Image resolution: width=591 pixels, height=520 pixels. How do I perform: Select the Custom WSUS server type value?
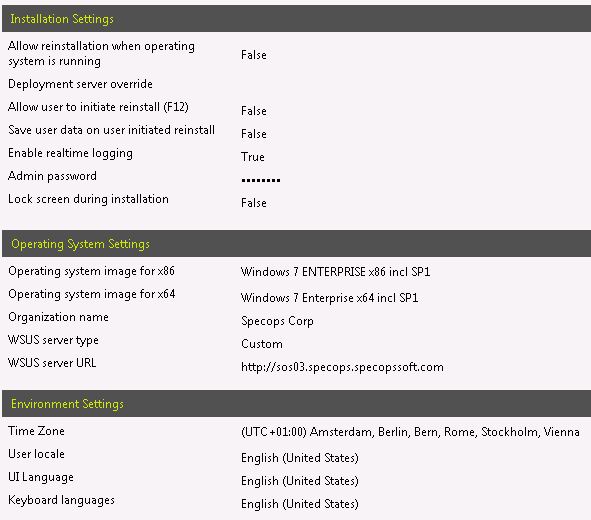[x=262, y=344]
